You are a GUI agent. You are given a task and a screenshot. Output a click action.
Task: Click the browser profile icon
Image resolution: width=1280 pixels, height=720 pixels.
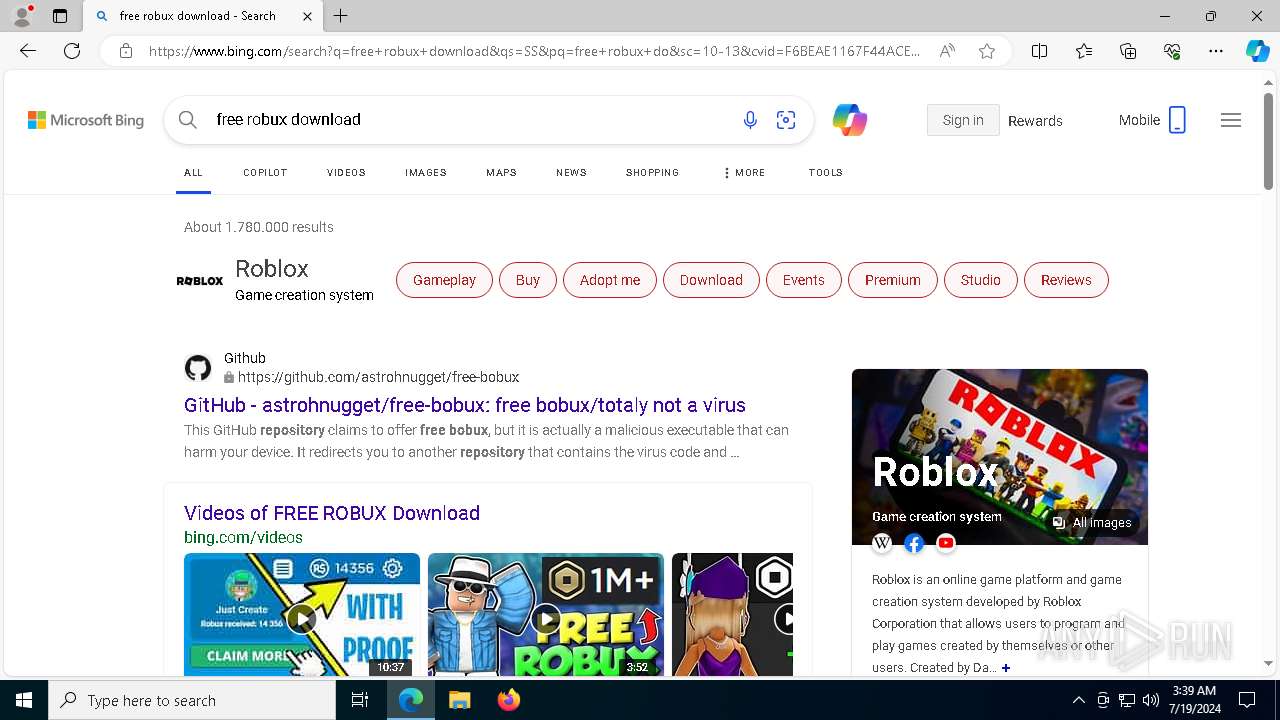pos(22,16)
